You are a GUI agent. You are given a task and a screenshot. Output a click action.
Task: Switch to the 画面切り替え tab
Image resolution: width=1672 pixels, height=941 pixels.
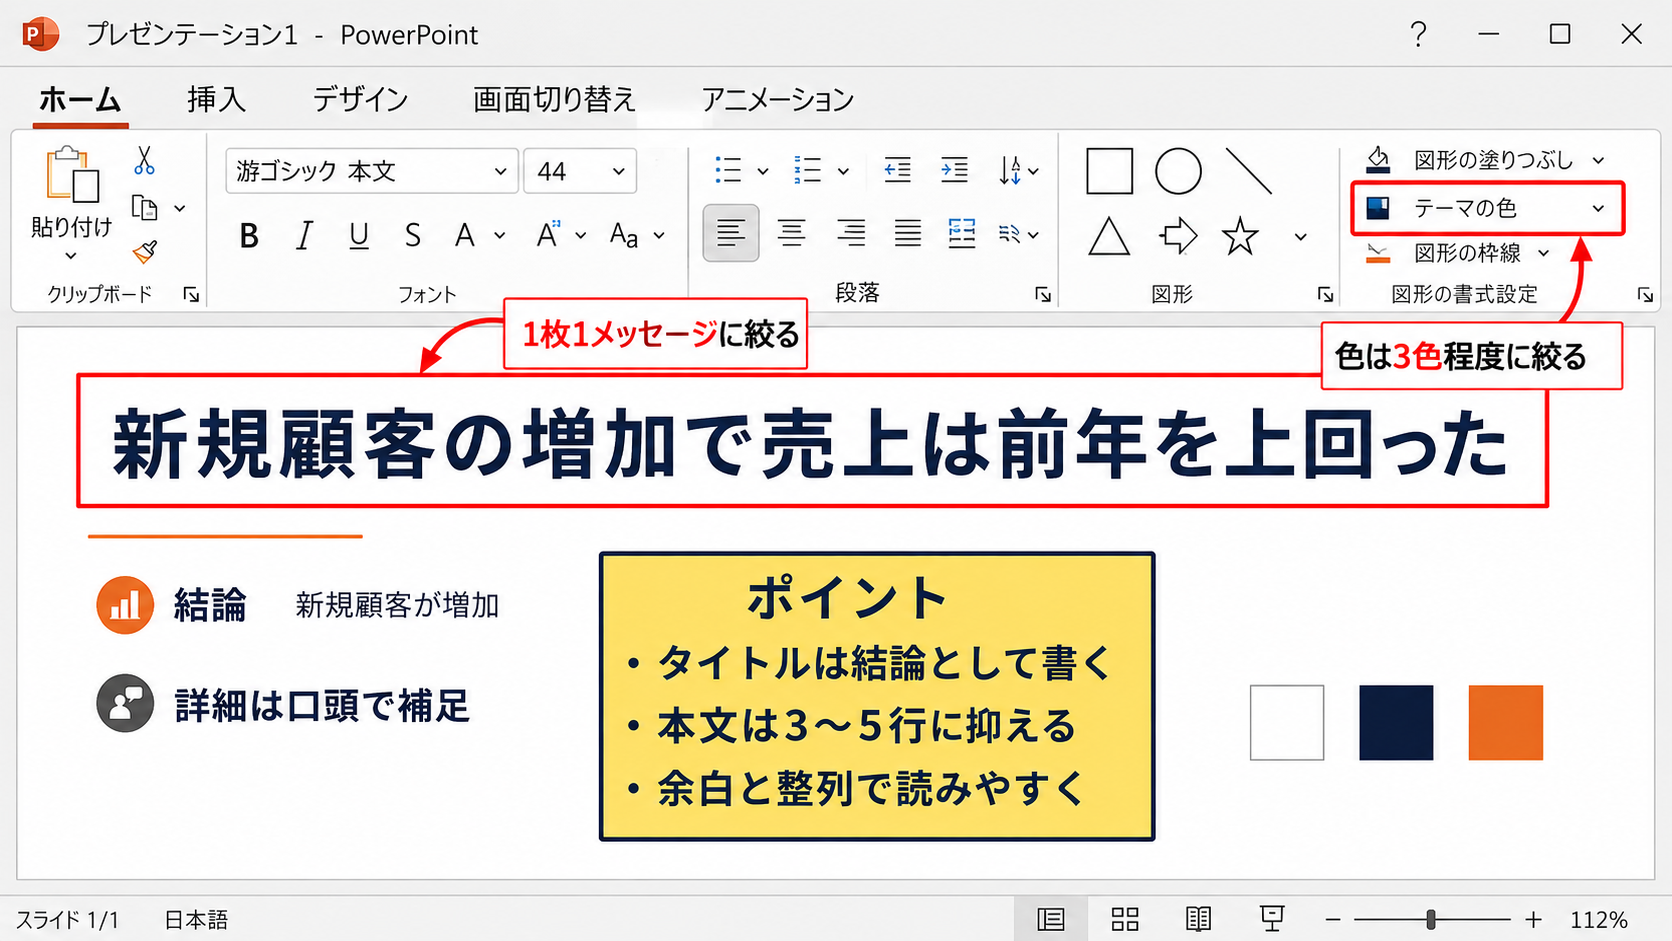pos(554,100)
